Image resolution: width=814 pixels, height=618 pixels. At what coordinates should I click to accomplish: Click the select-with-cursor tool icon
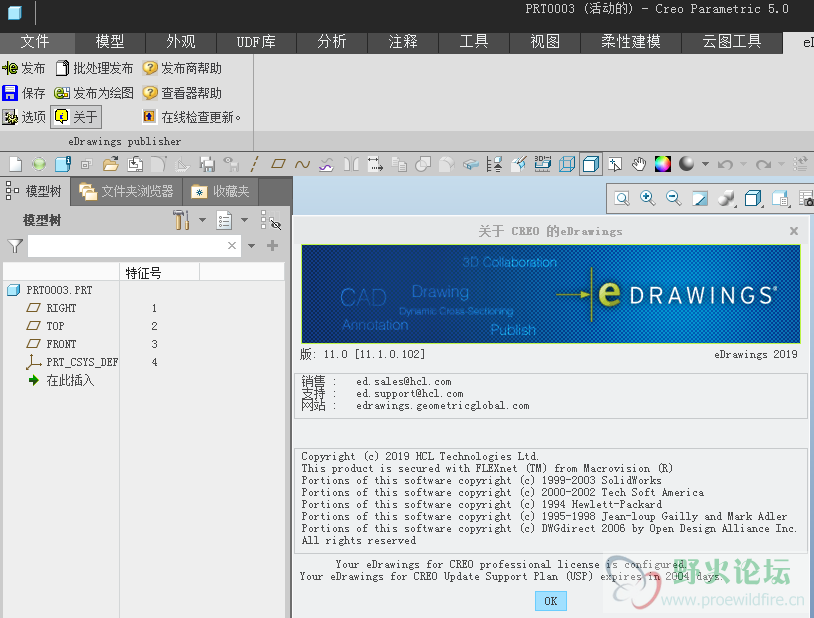[615, 164]
